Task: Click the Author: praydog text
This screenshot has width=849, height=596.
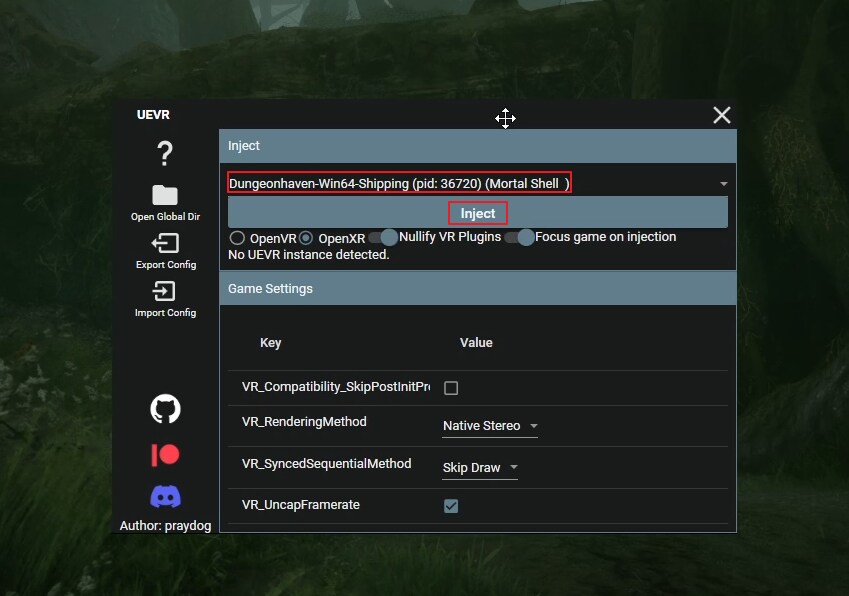Action: click(165, 526)
